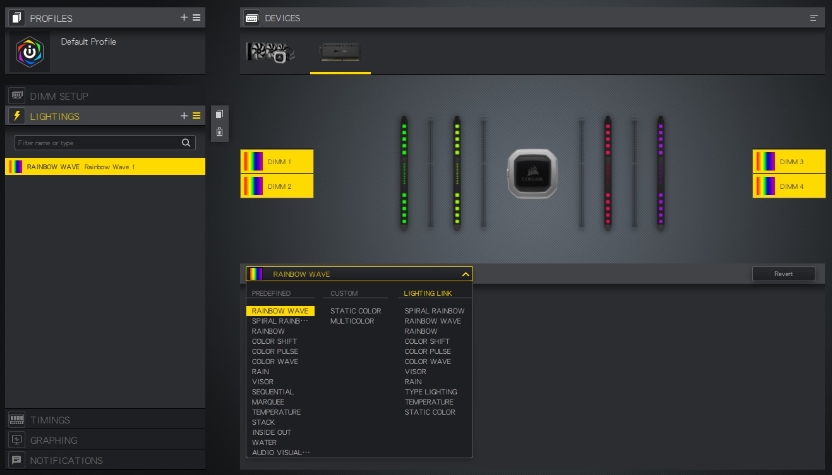Image resolution: width=832 pixels, height=475 pixels.
Task: Choose Lighting Link Color Wave
Action: [428, 361]
